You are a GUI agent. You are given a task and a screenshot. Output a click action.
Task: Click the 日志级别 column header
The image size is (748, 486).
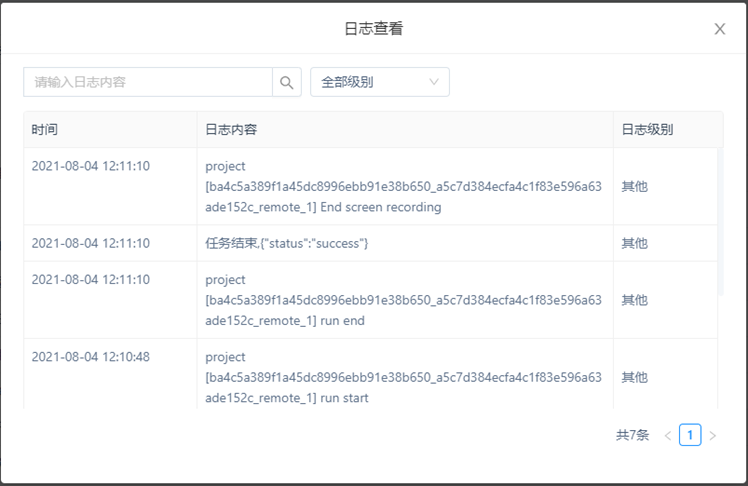pyautogui.click(x=647, y=130)
